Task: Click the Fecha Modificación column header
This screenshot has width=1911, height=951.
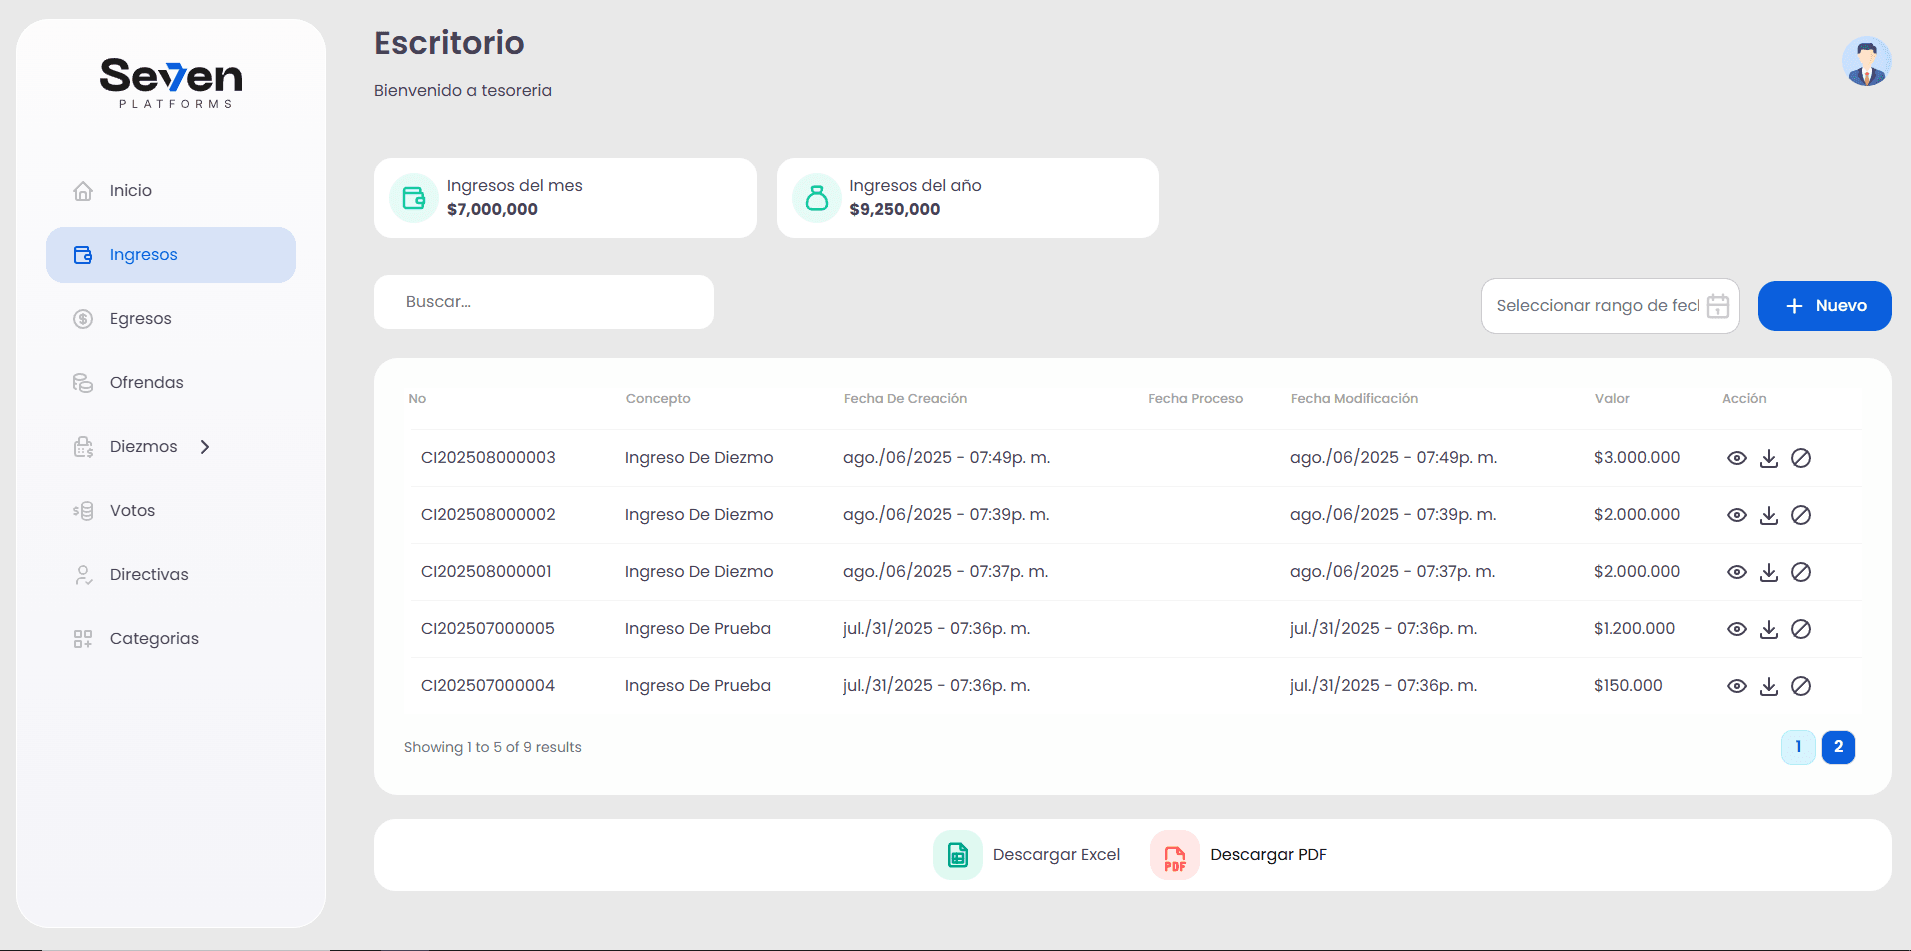Action: (1354, 399)
